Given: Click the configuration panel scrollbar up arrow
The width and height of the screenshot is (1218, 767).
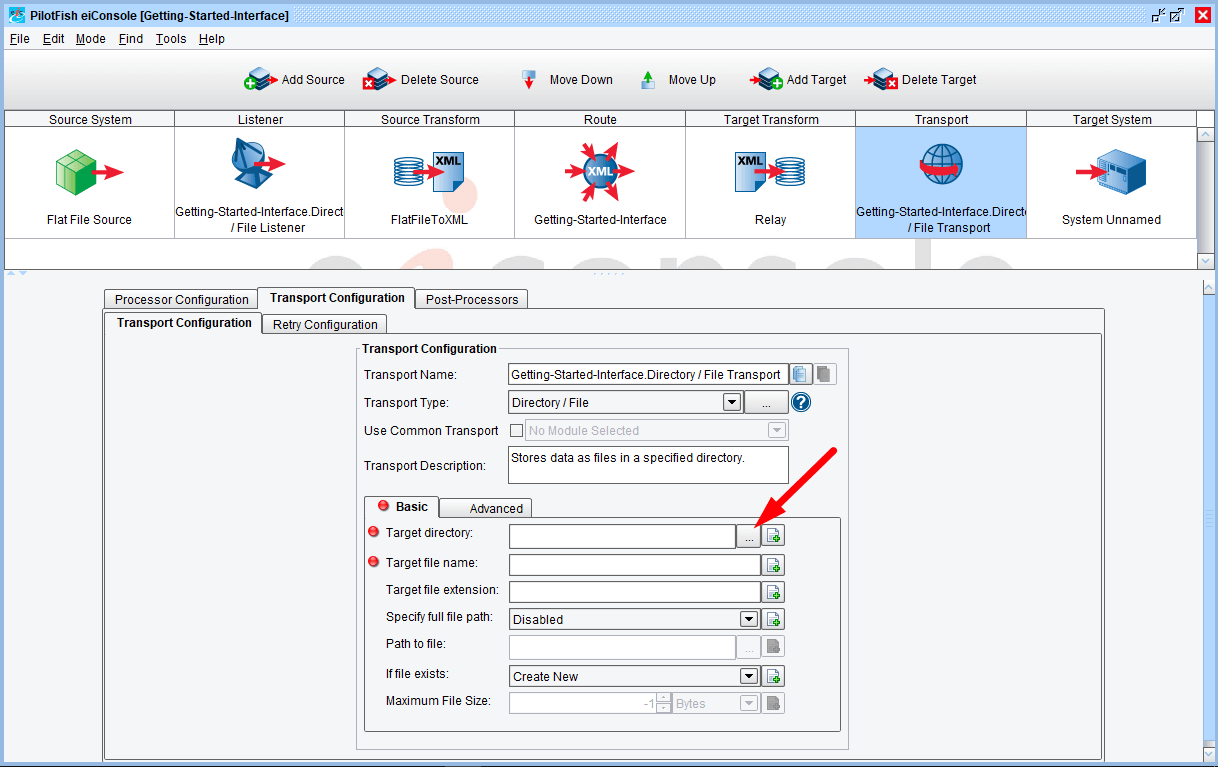Looking at the screenshot, I should [x=1209, y=288].
